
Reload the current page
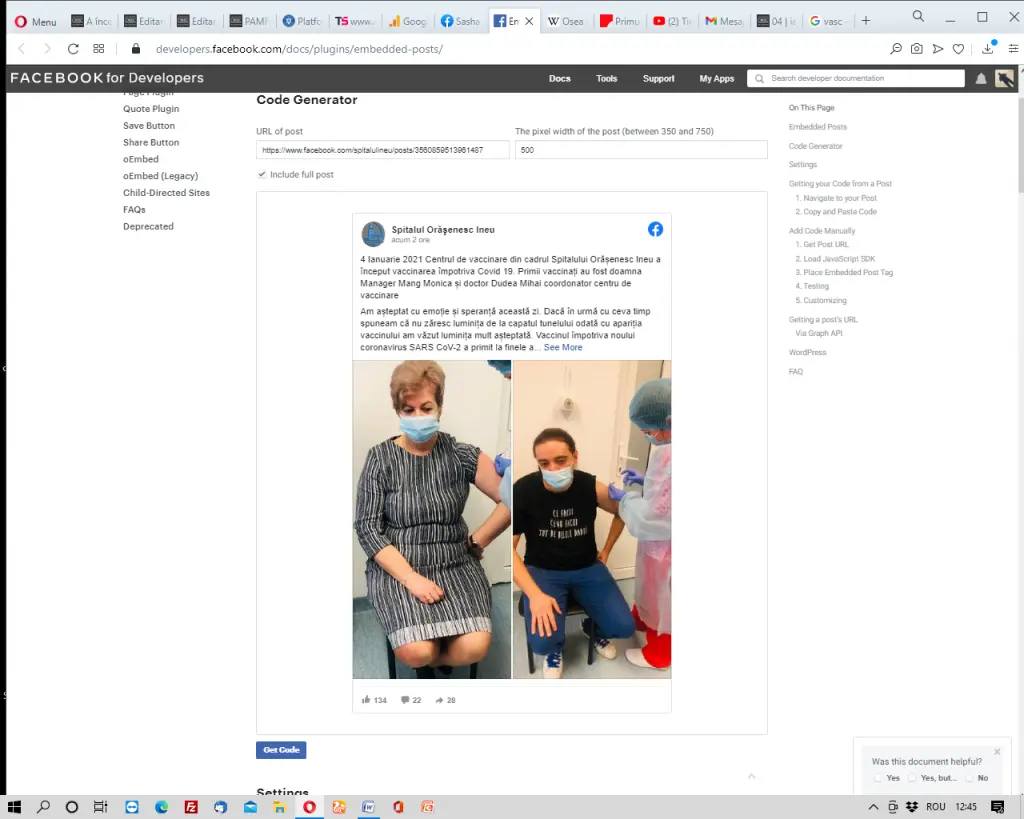click(x=73, y=49)
